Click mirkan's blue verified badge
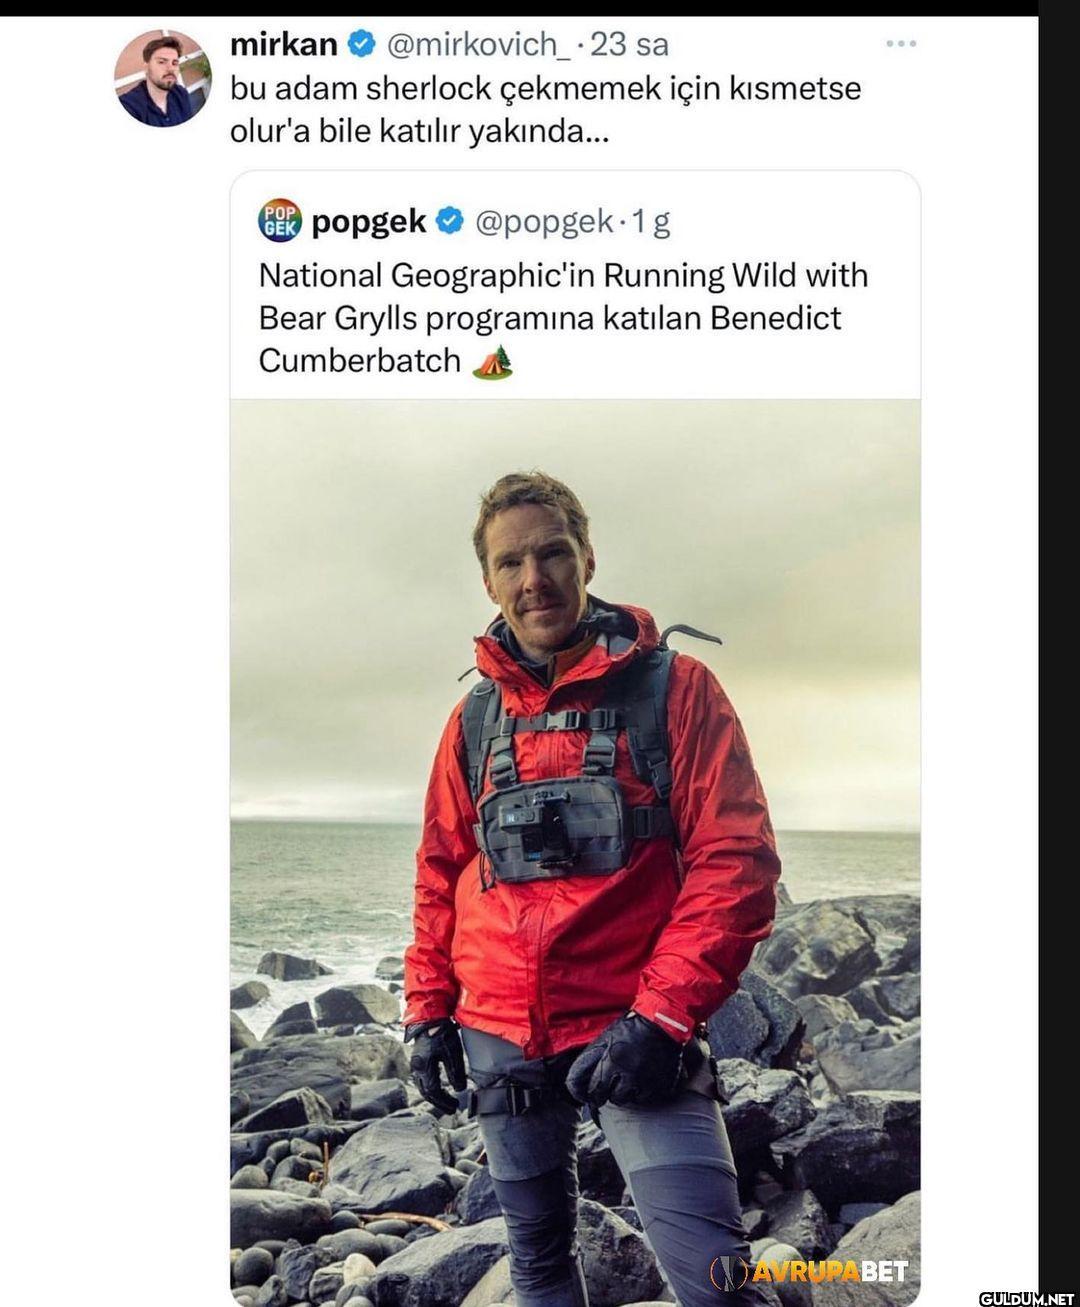The width and height of the screenshot is (1080, 1307). pyautogui.click(x=361, y=44)
